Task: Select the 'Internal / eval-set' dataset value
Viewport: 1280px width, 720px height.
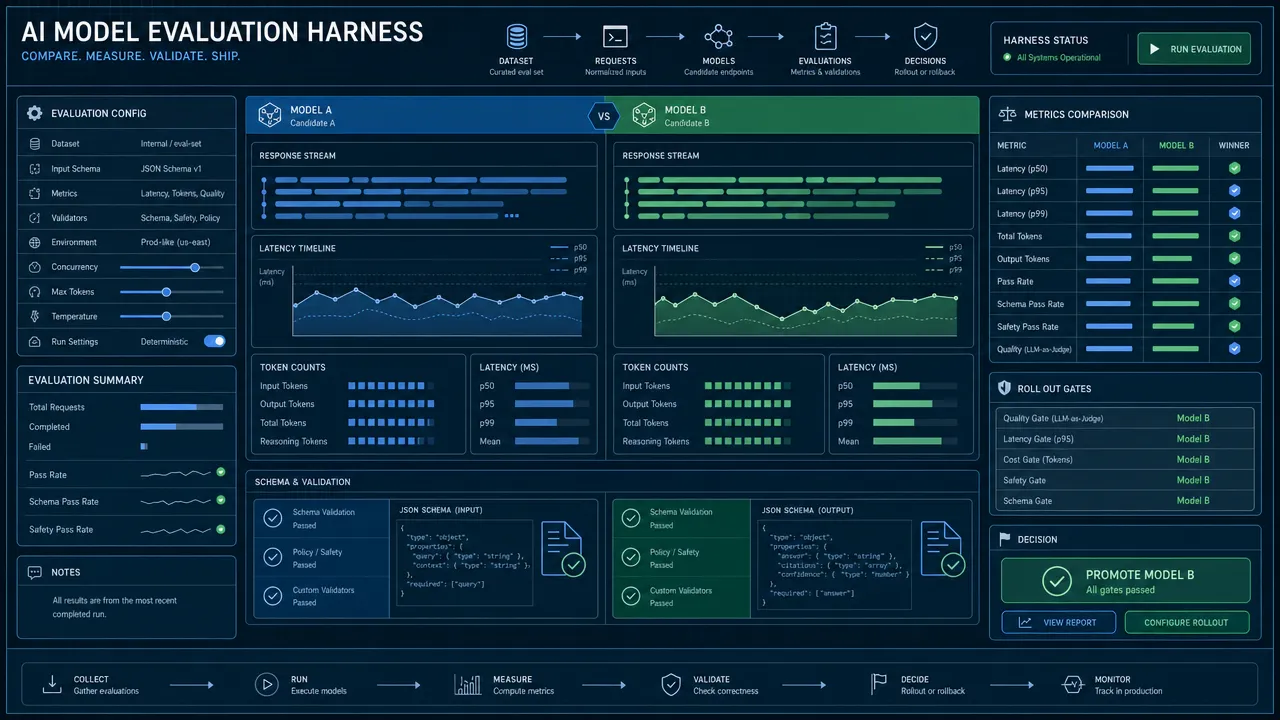Action: pos(171,144)
